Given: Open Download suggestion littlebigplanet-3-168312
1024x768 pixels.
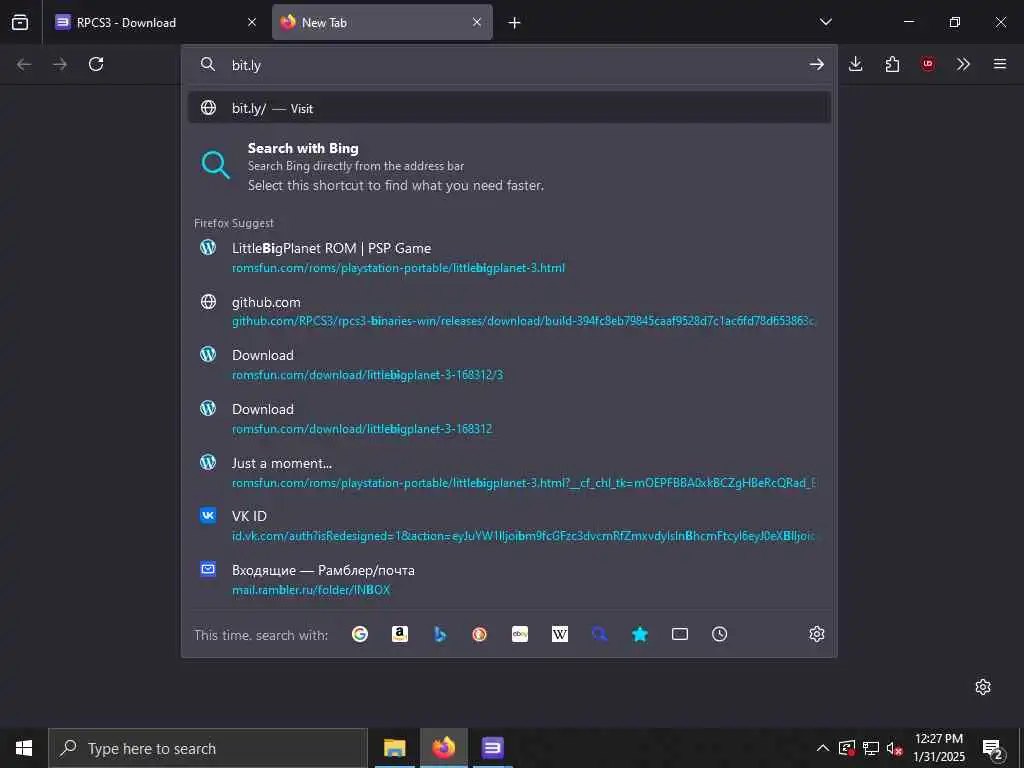Looking at the screenshot, I should click(509, 419).
